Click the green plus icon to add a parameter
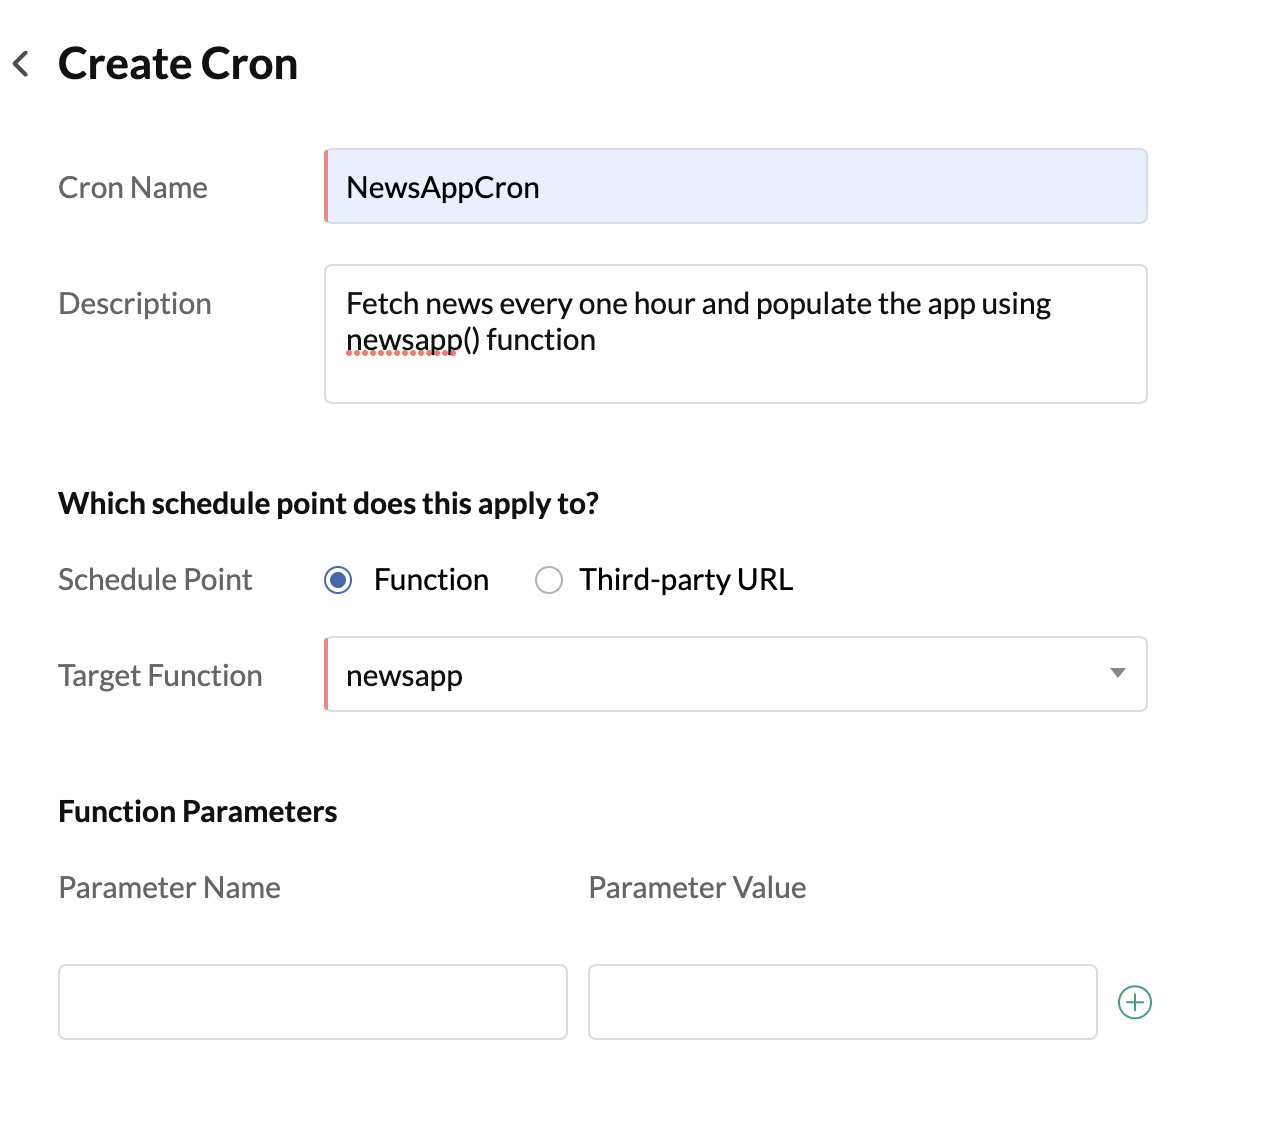This screenshot has height=1138, width=1282. [1133, 1002]
